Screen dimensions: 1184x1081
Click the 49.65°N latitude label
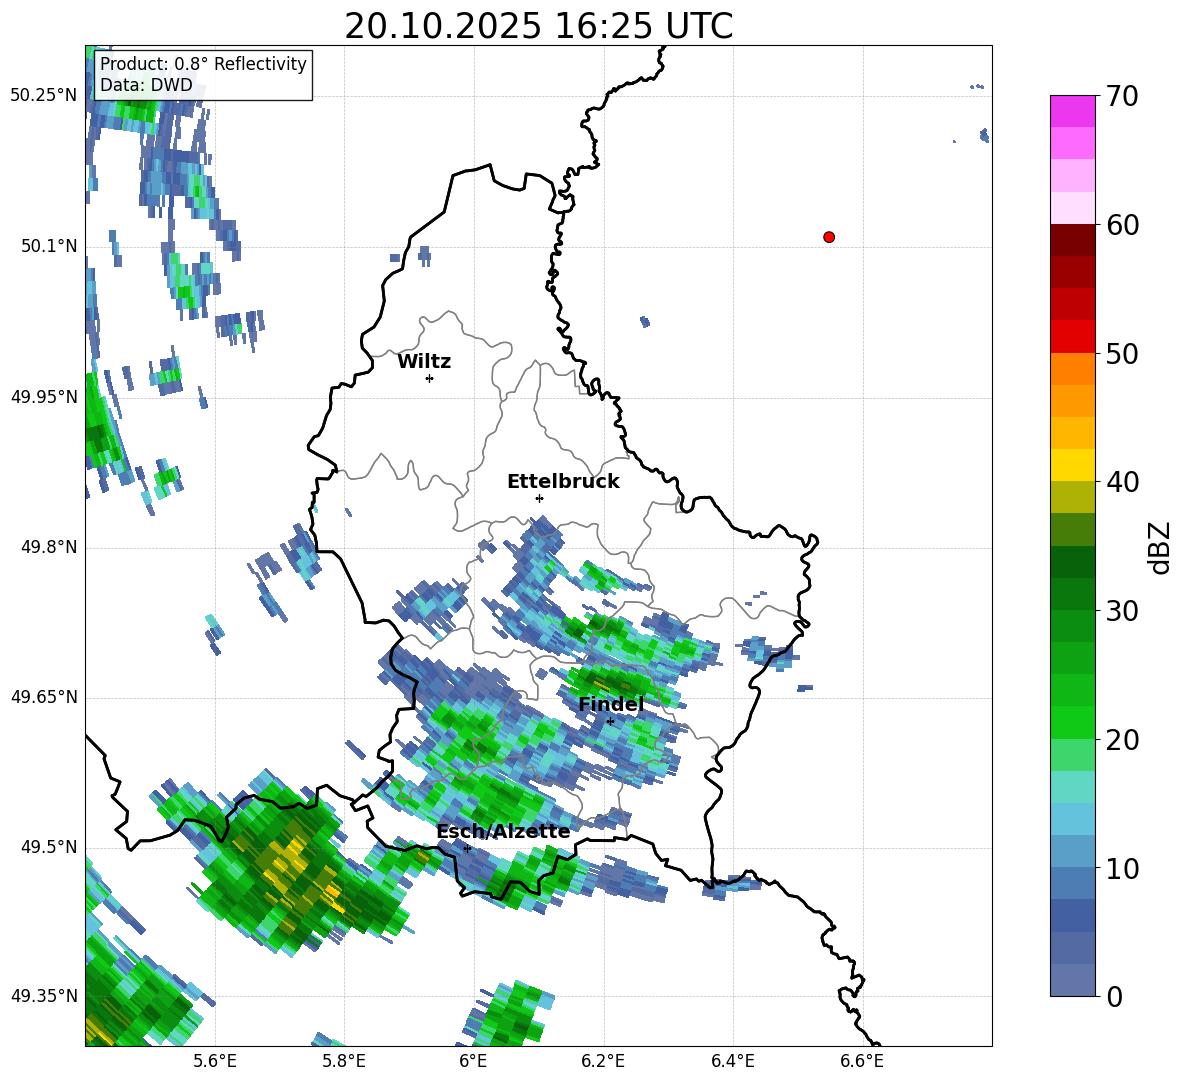point(44,696)
